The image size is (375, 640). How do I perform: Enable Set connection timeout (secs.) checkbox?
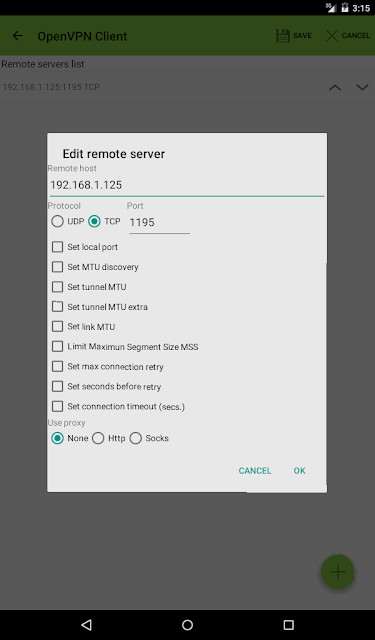point(57,407)
